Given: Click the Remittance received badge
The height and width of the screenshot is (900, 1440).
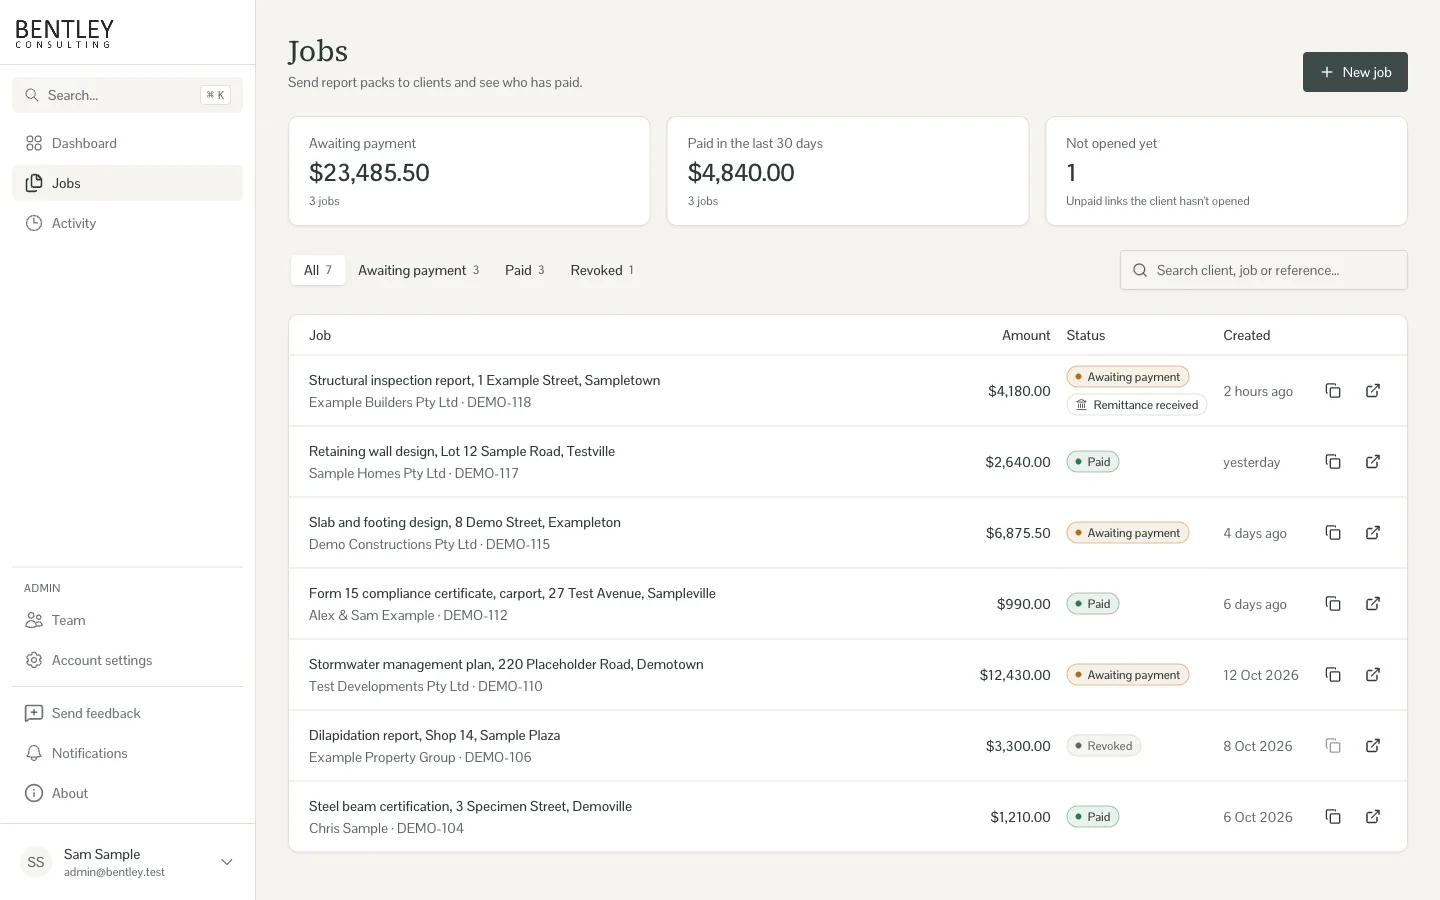Looking at the screenshot, I should tap(1137, 405).
